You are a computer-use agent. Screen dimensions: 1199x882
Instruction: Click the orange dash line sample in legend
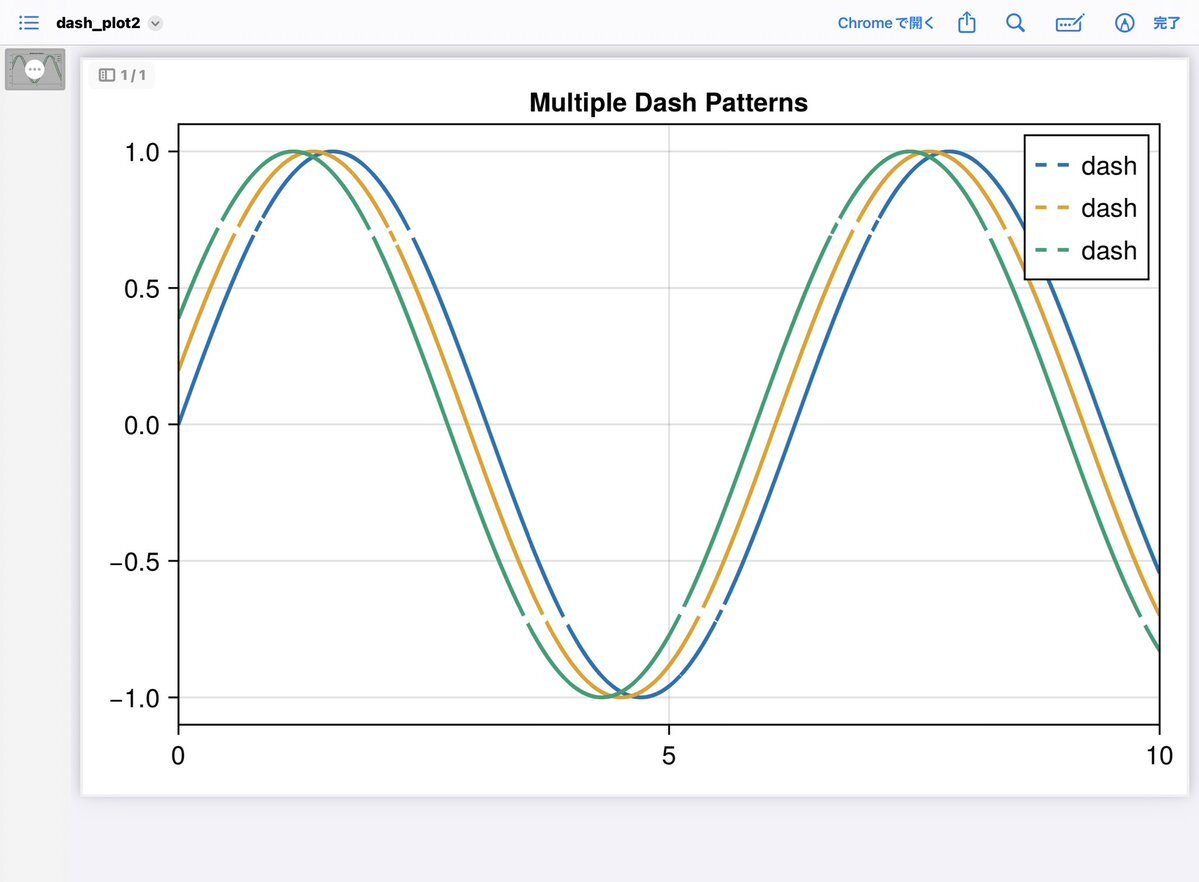1052,208
